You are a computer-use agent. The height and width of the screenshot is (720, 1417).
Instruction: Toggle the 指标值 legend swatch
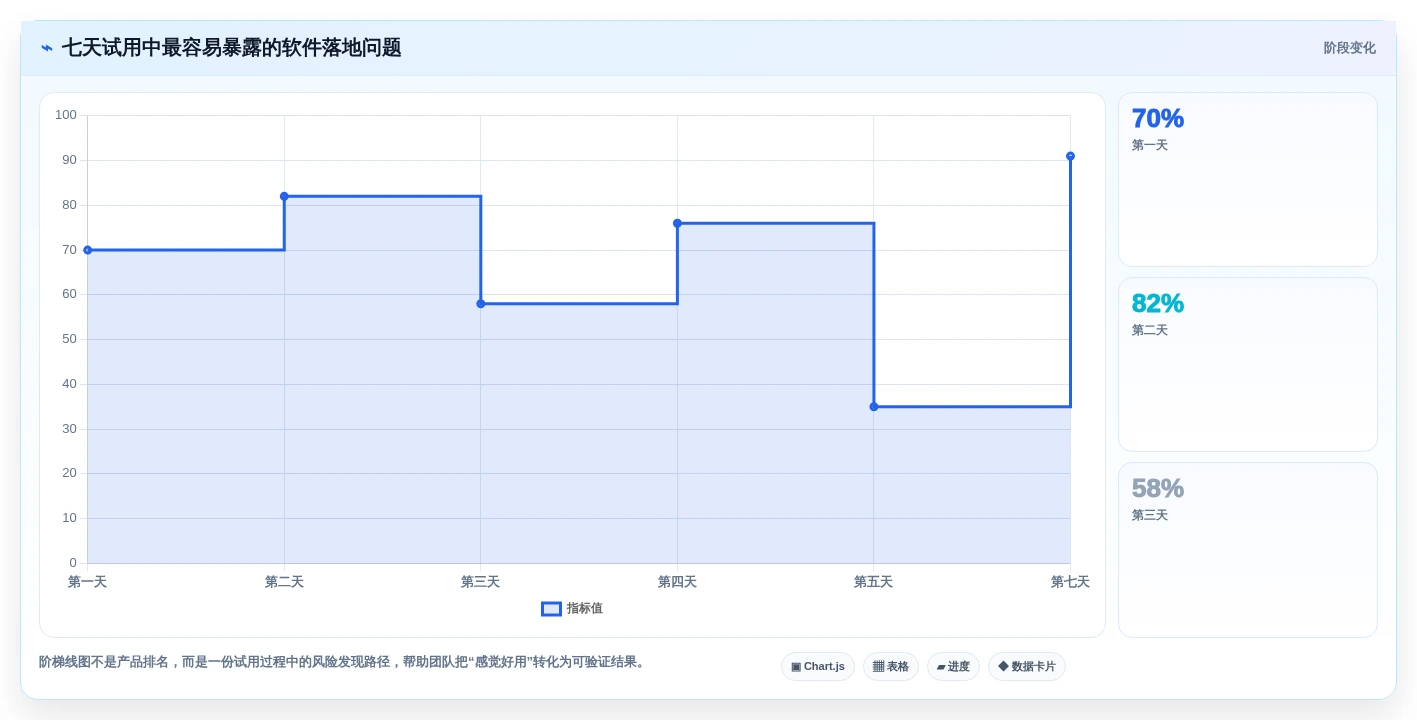551,609
